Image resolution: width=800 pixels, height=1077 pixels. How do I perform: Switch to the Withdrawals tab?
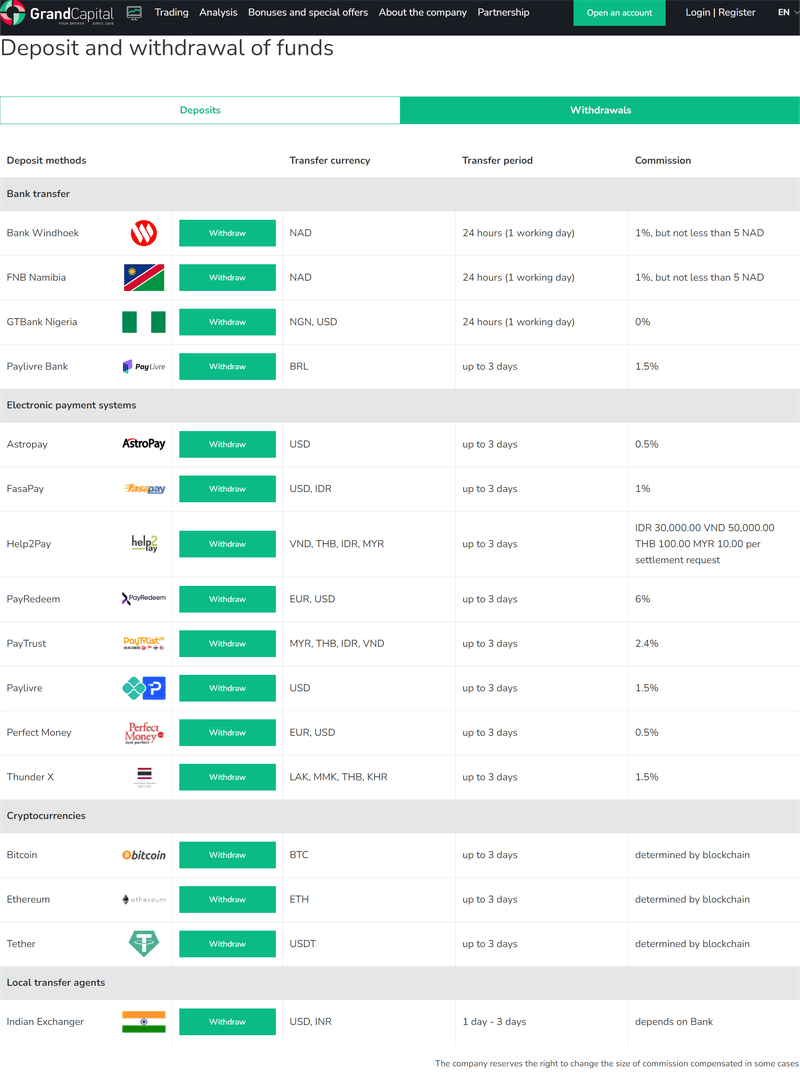coord(600,110)
